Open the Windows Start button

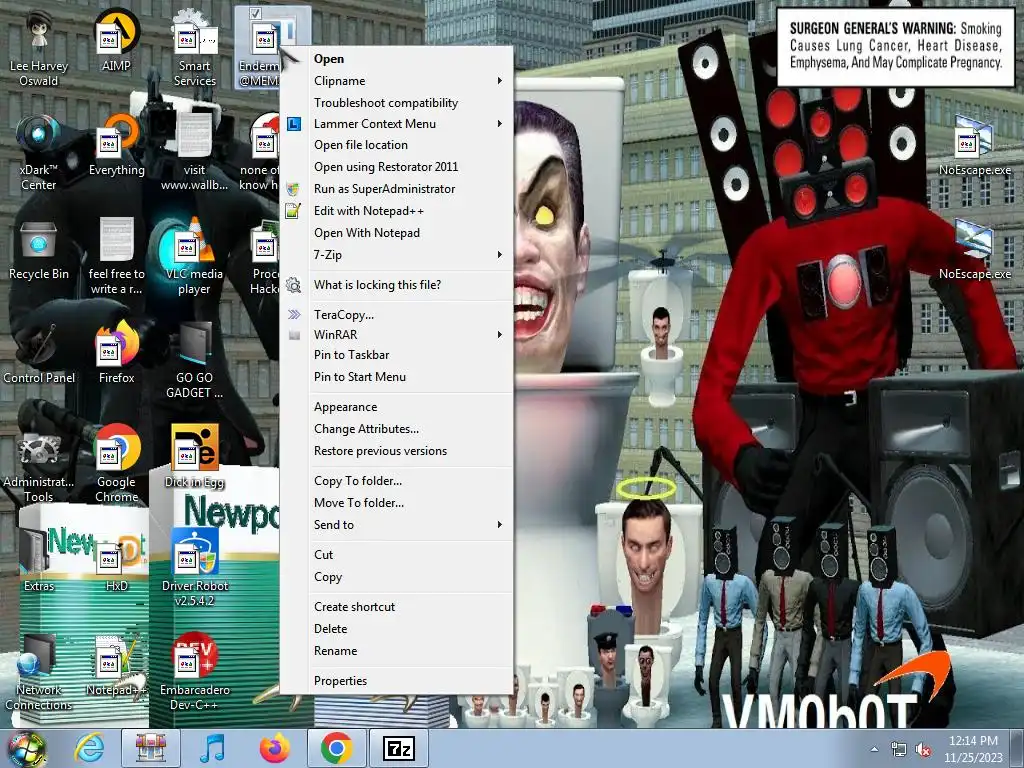[26, 748]
